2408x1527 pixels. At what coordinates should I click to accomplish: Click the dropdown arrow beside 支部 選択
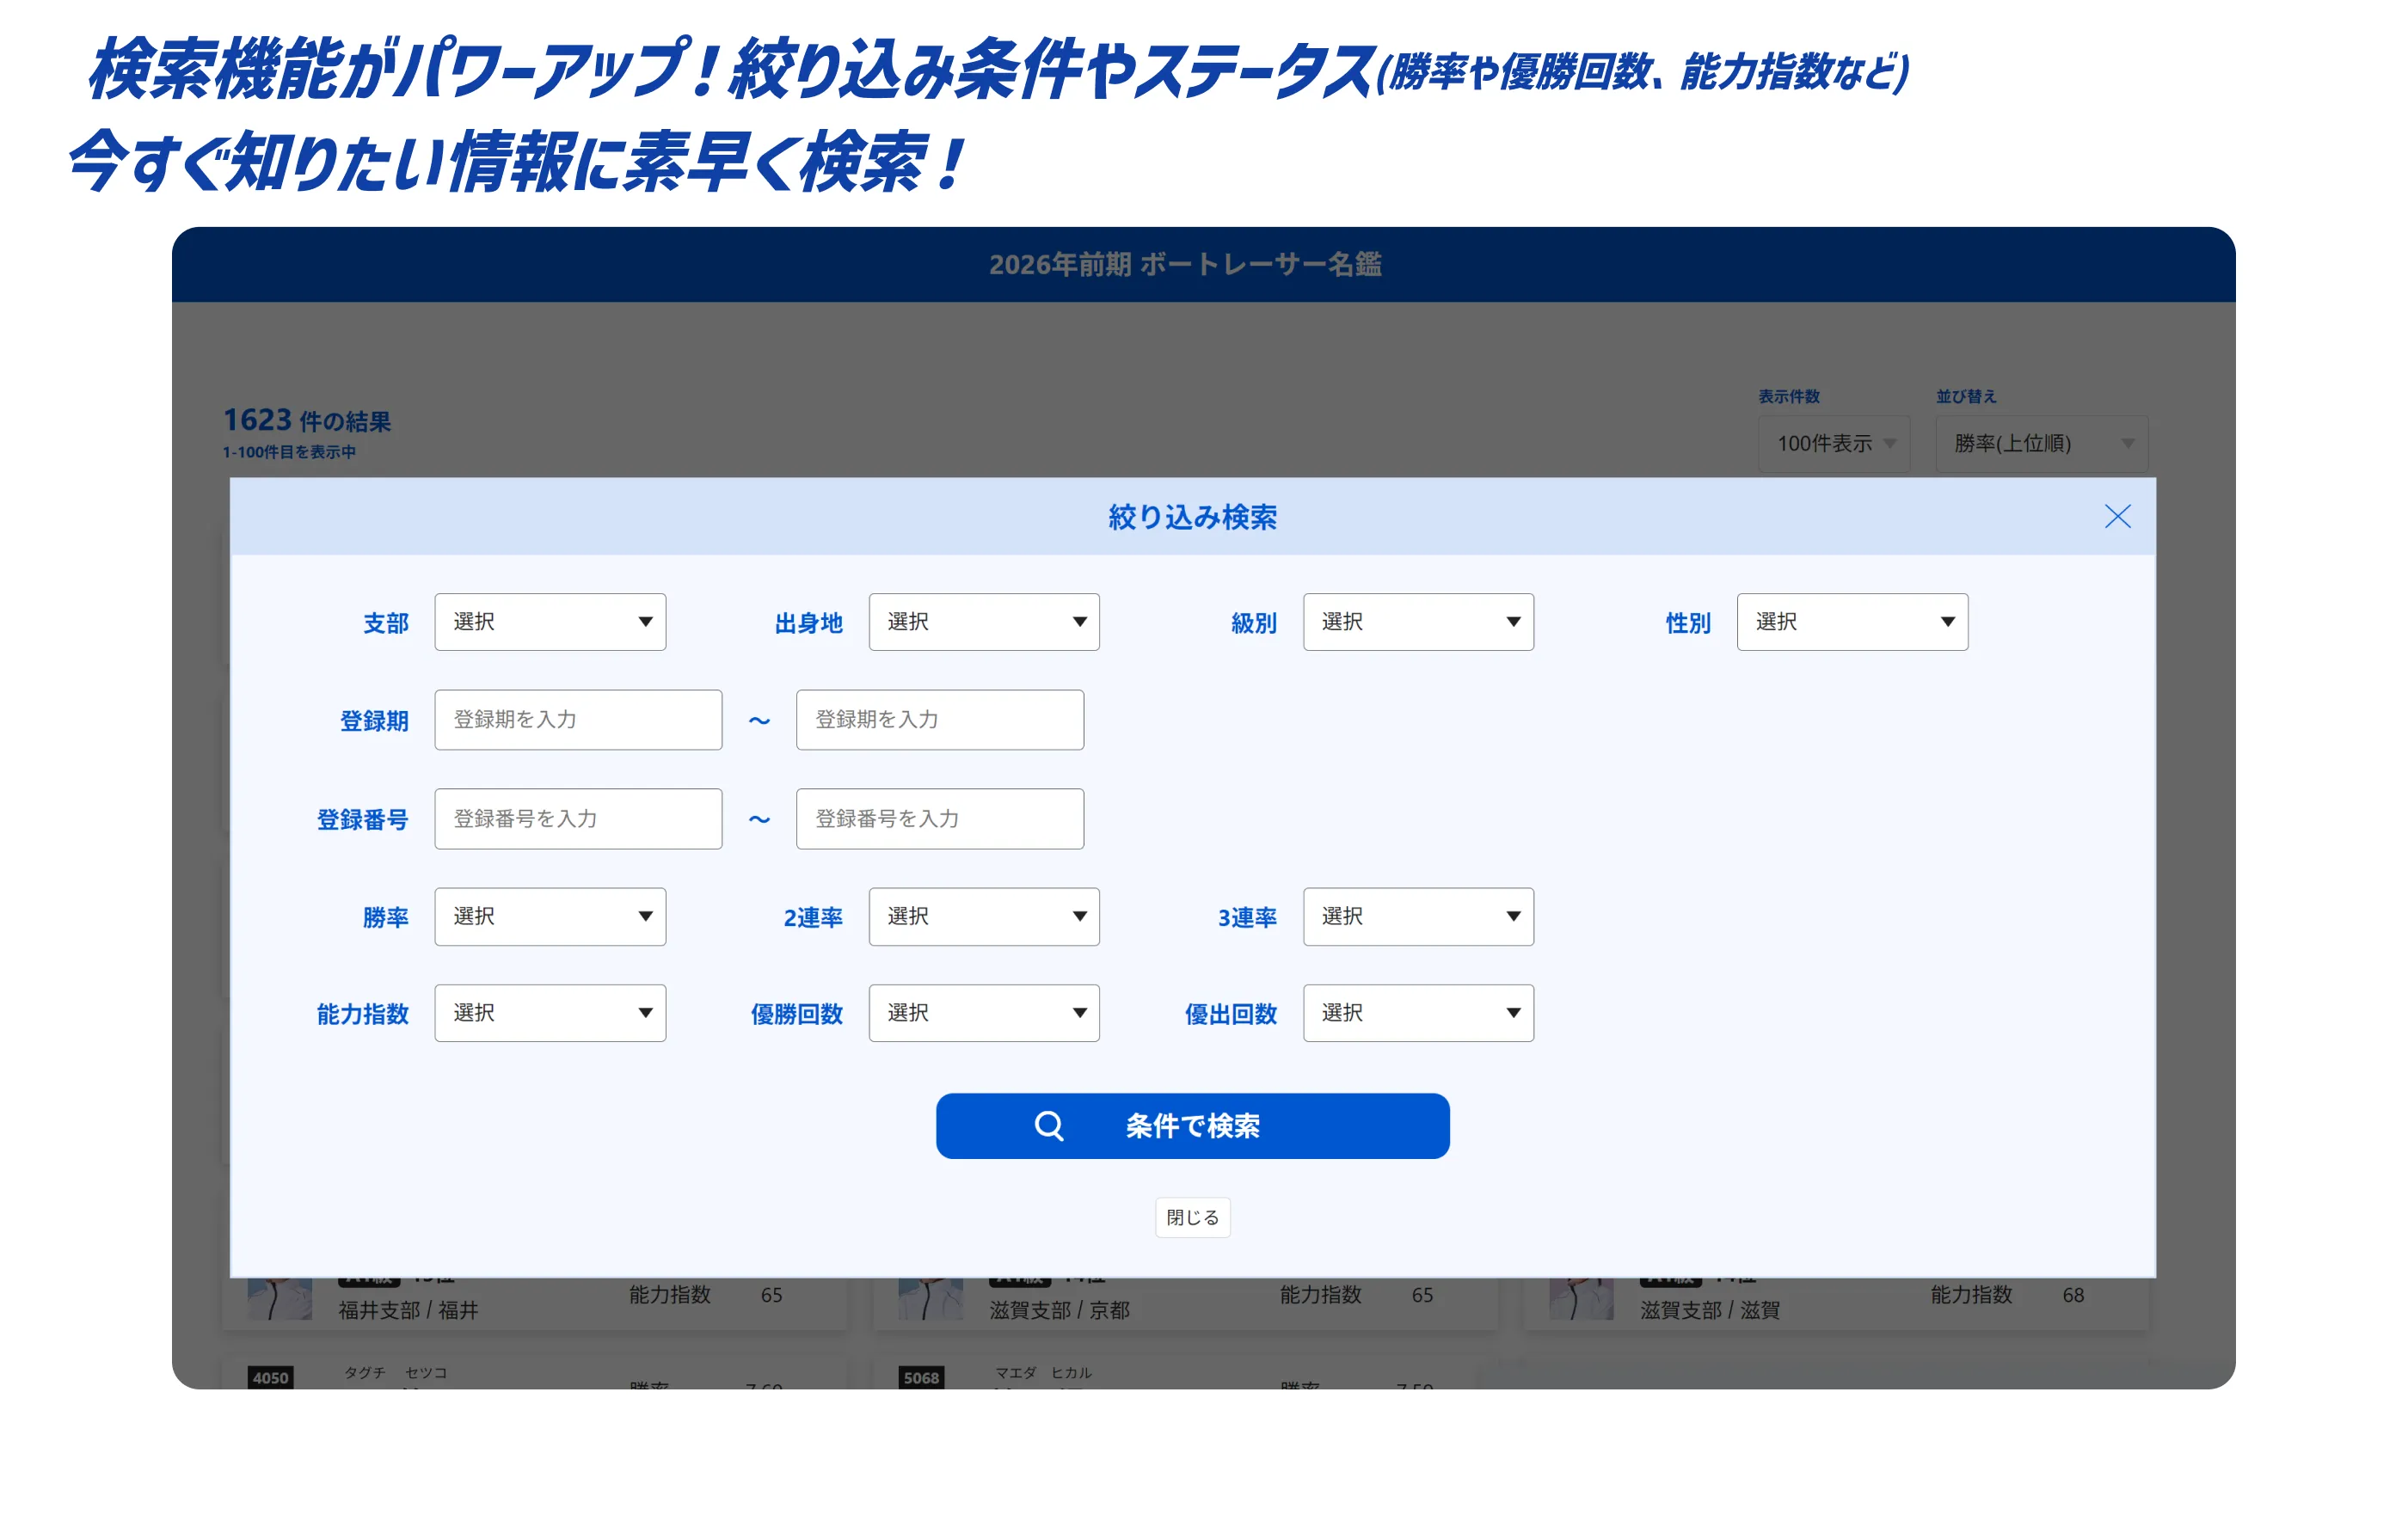coord(645,621)
